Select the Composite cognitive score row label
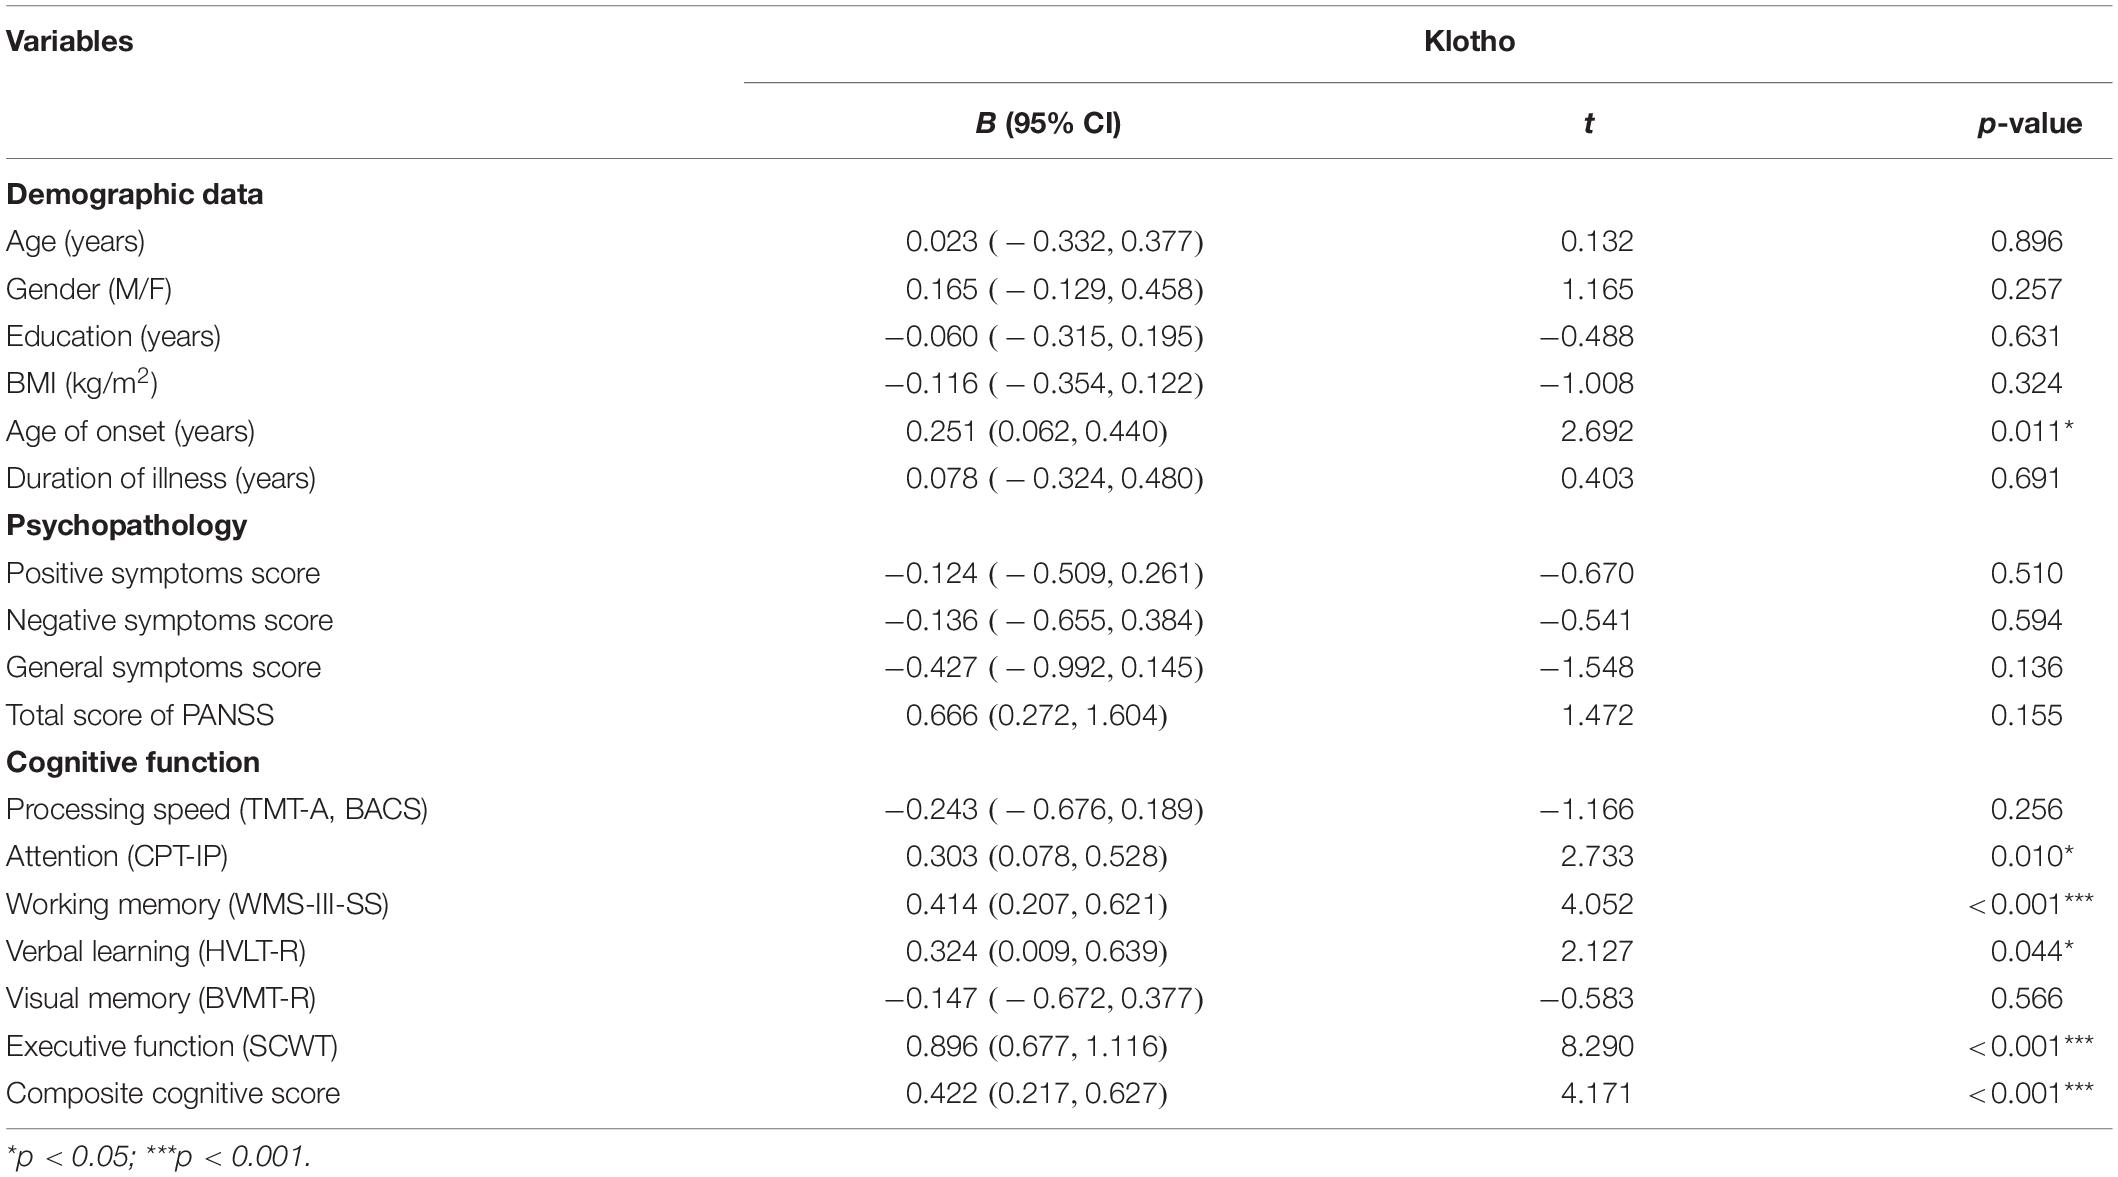 [173, 1093]
